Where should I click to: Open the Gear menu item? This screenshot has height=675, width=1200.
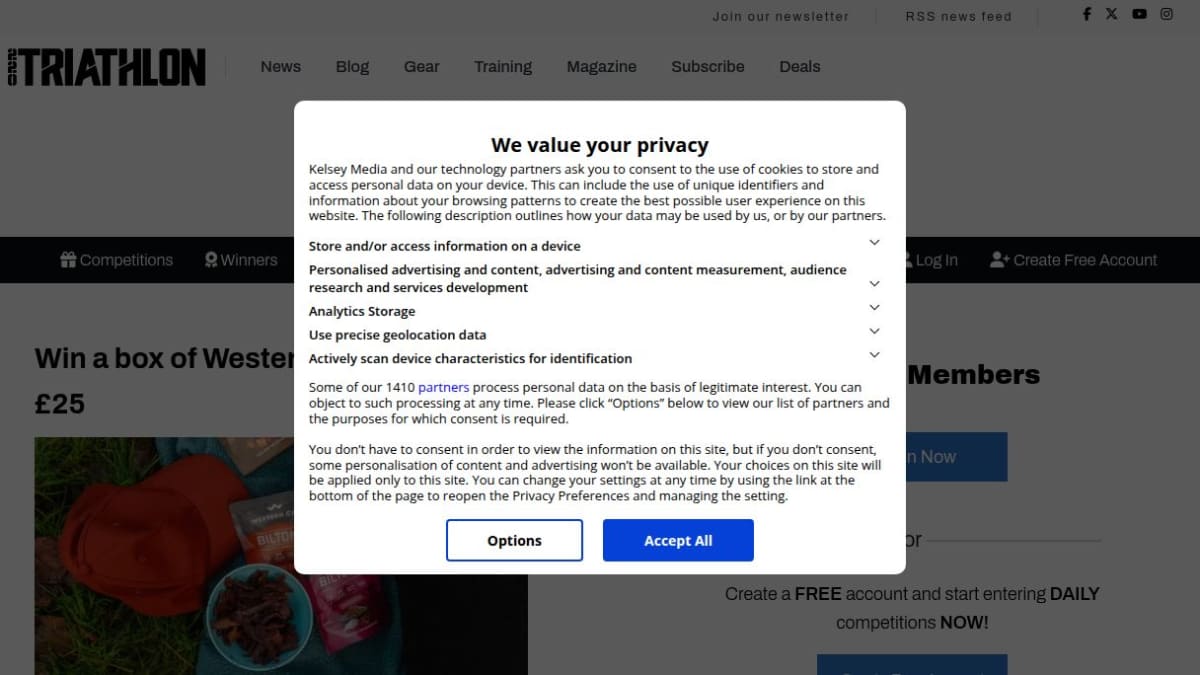coord(421,67)
